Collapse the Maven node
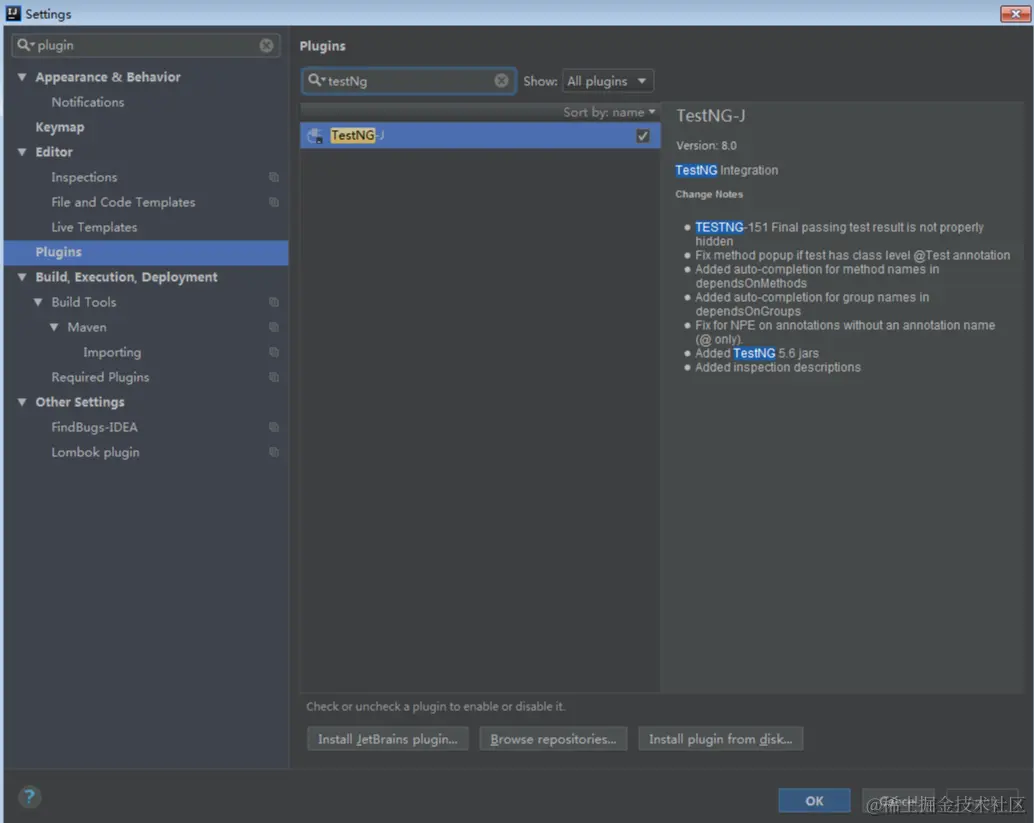The width and height of the screenshot is (1034, 823). [54, 327]
